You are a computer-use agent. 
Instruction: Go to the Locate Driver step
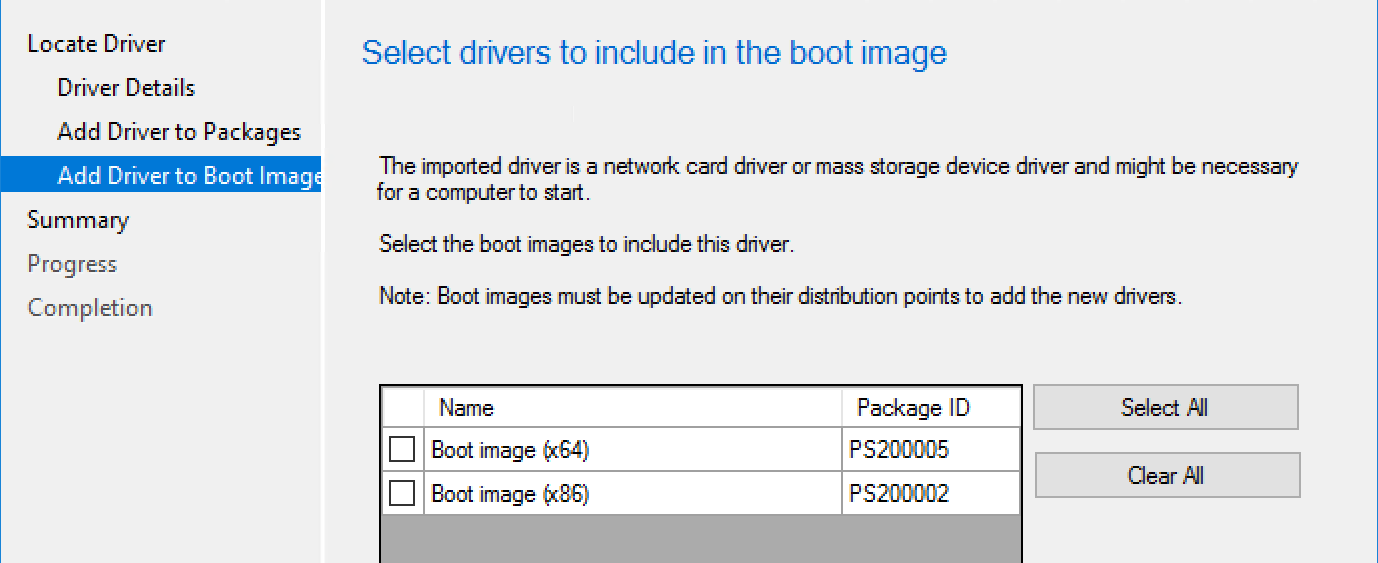(96, 44)
